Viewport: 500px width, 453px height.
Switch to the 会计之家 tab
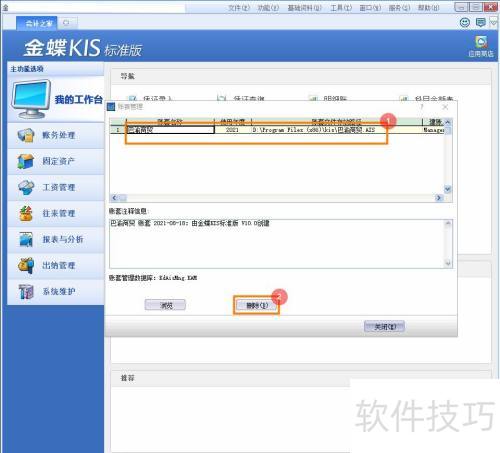coord(37,23)
